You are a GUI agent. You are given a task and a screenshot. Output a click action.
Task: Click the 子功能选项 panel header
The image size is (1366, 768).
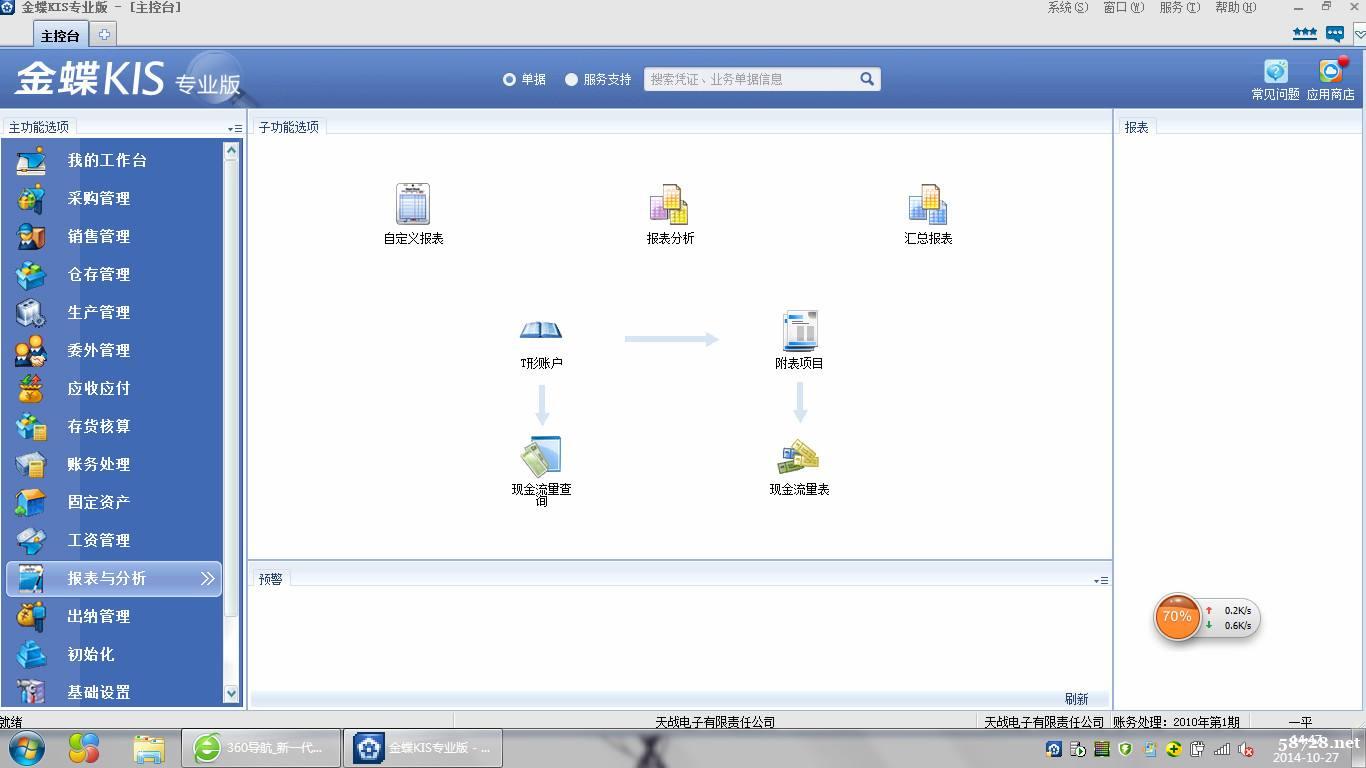289,127
